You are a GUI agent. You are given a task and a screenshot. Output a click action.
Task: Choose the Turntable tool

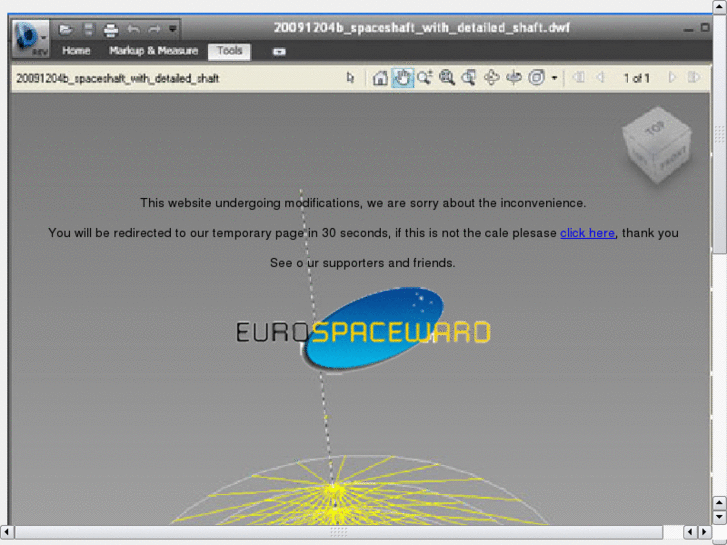(514, 77)
